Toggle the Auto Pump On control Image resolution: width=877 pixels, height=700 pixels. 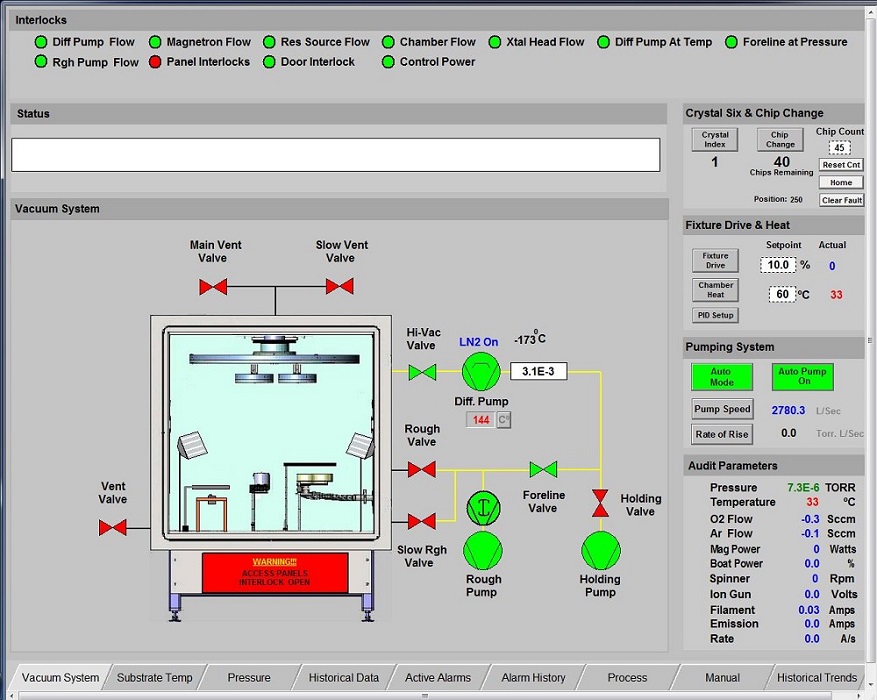tap(801, 377)
